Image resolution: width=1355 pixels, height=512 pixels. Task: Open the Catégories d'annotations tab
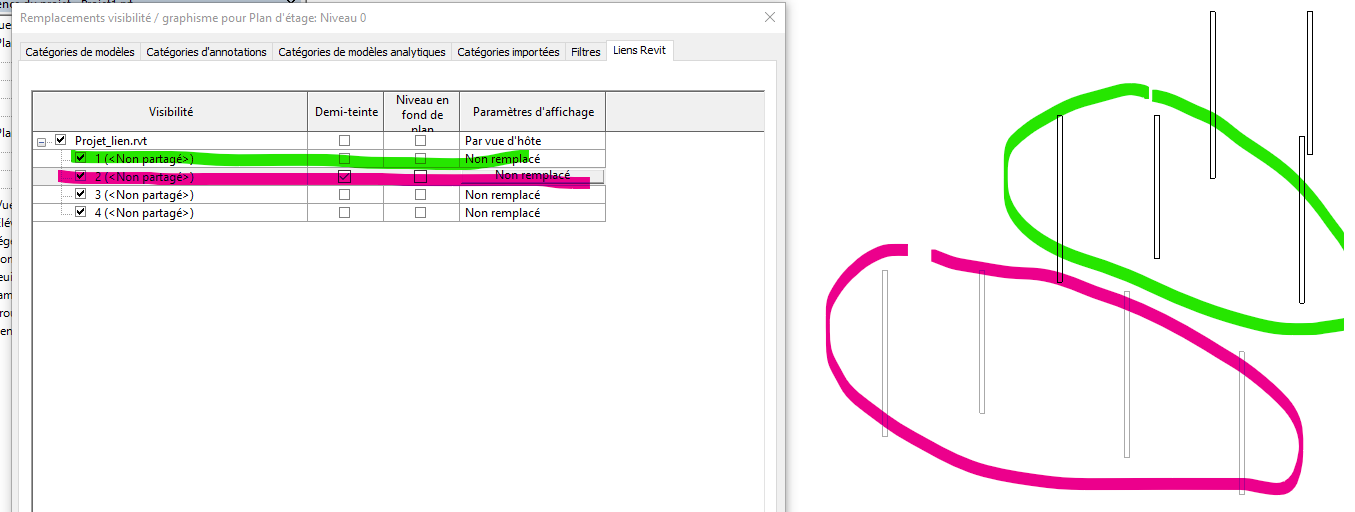pos(207,52)
